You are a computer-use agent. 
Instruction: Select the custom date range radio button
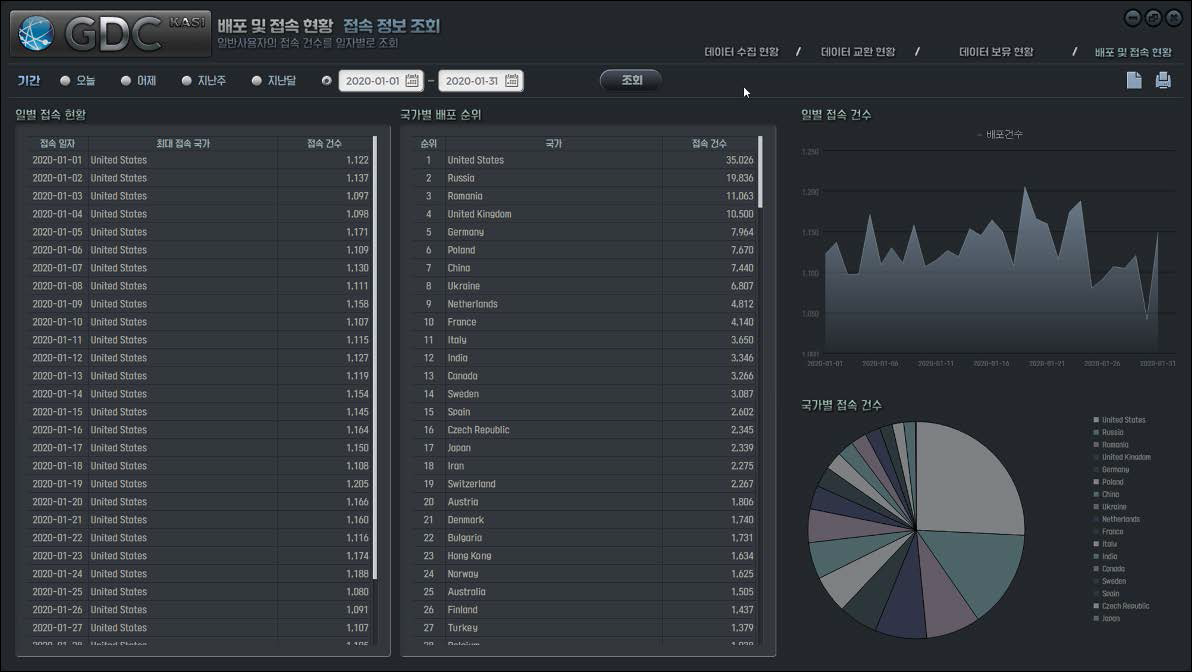pos(327,81)
